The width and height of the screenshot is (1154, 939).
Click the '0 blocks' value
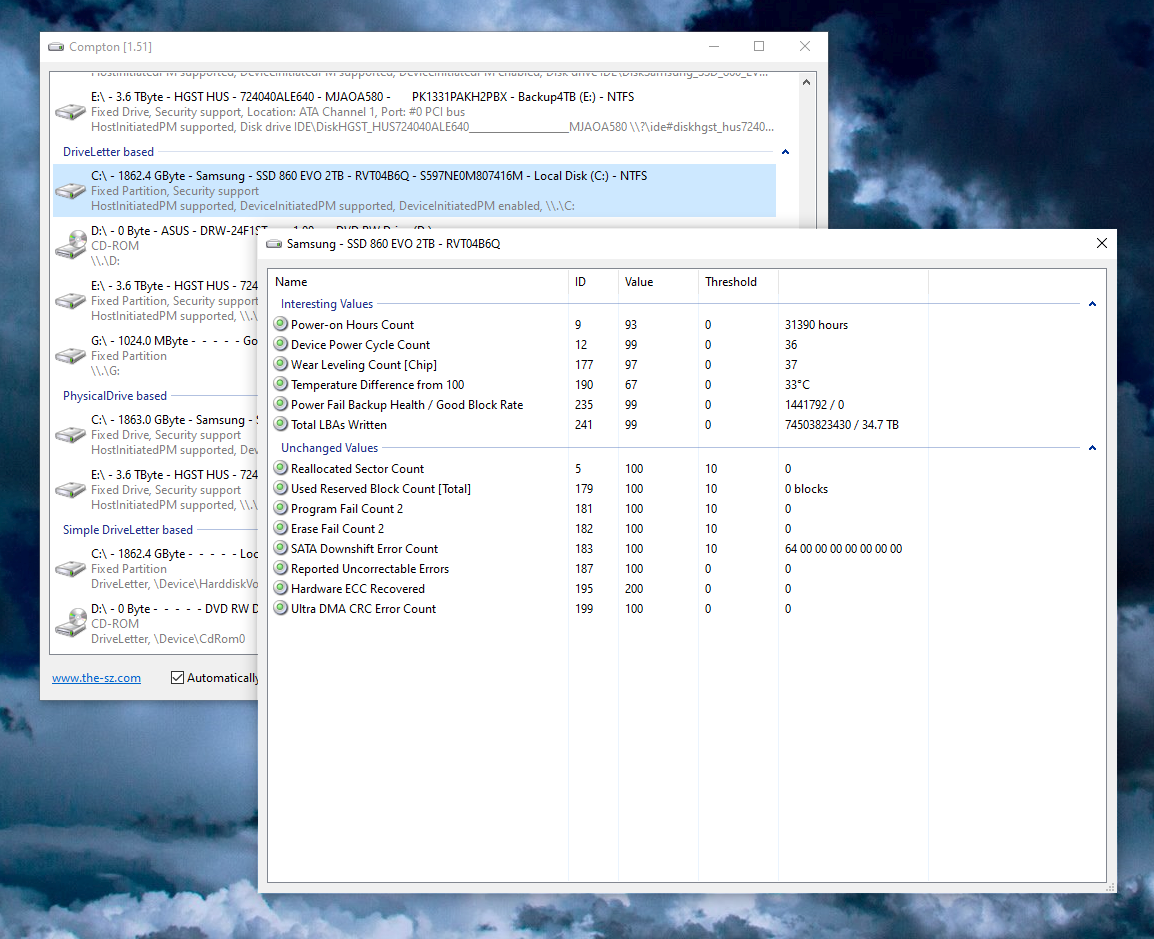pyautogui.click(x=807, y=489)
